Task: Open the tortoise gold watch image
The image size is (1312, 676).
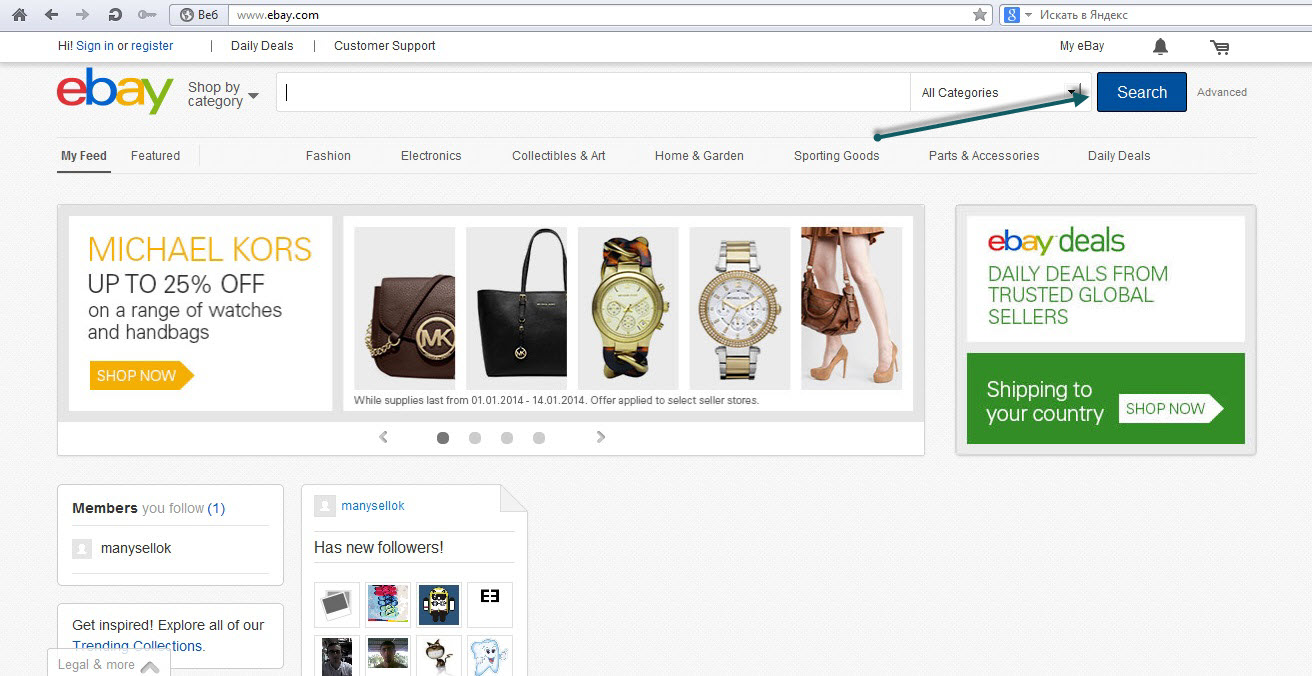Action: pos(628,309)
